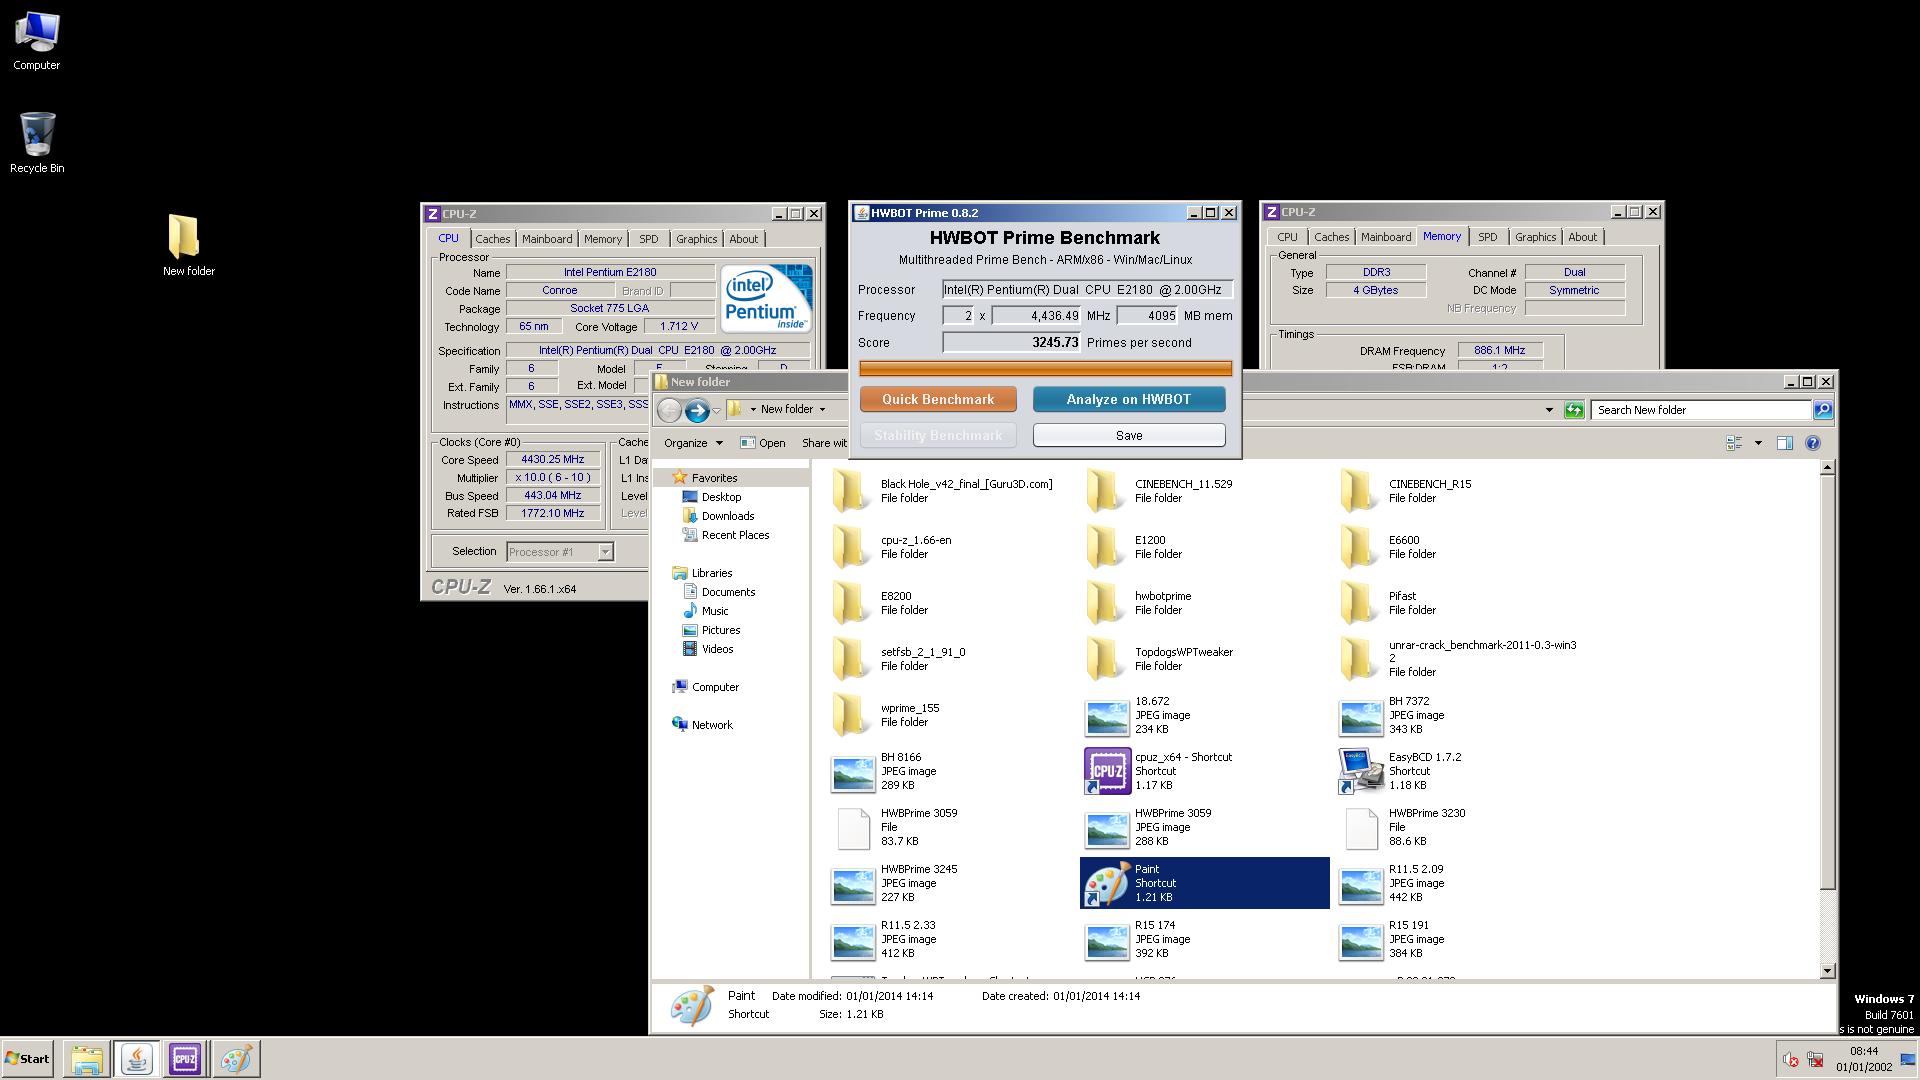The width and height of the screenshot is (1920, 1080).
Task: Open the Computer desktop icon
Action: (37, 40)
